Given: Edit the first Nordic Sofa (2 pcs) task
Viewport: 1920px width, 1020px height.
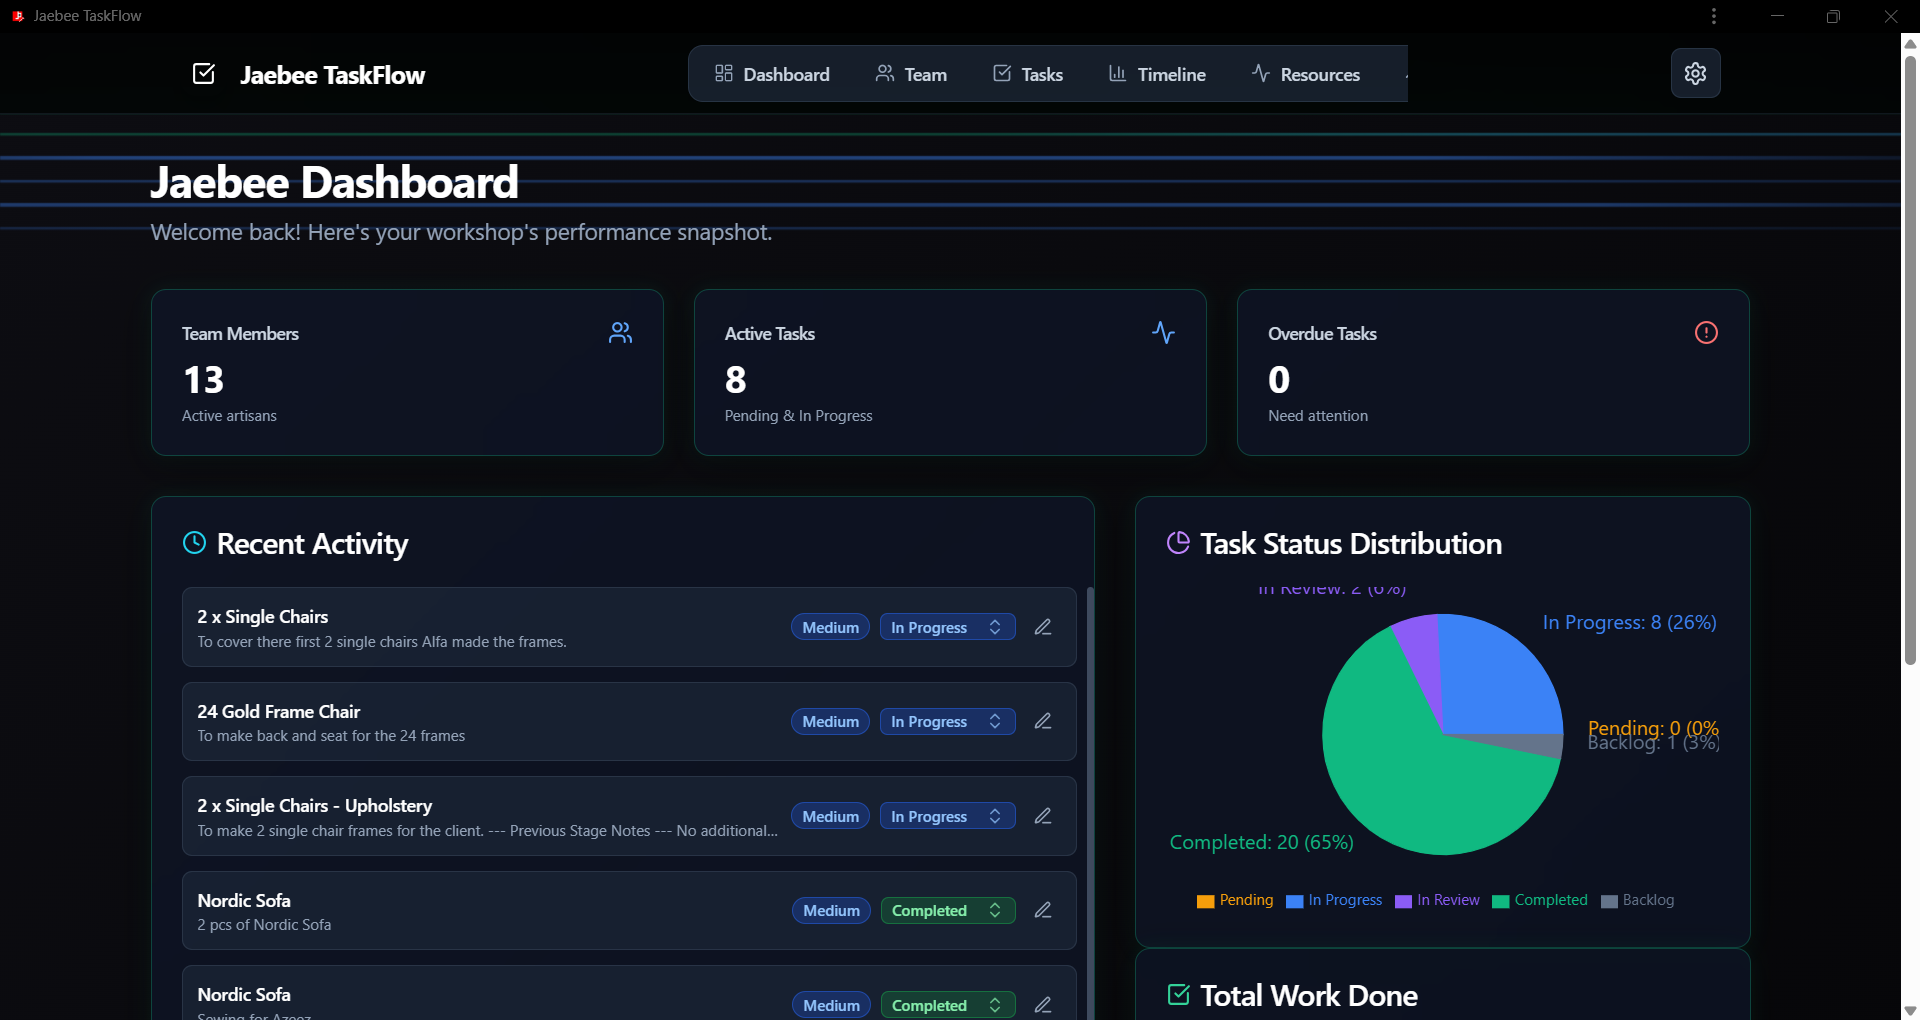Looking at the screenshot, I should 1043,910.
